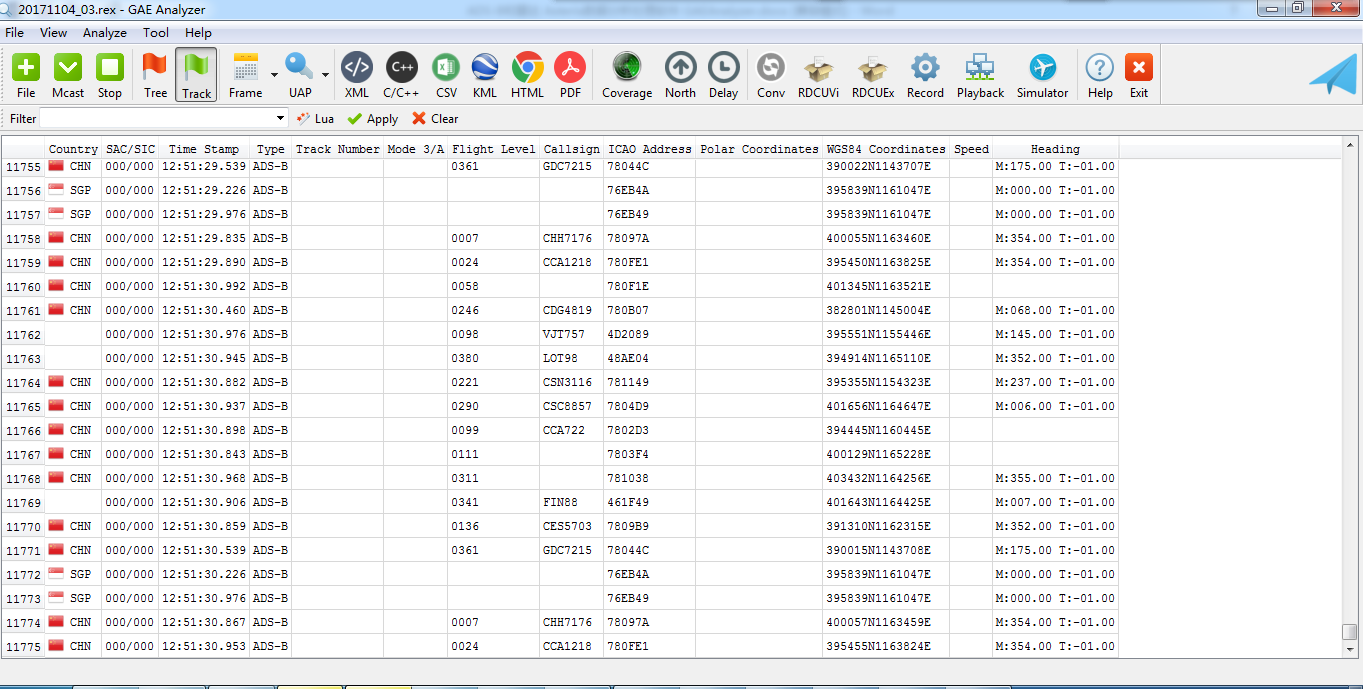Click ICAO address 461F49
Image resolution: width=1363 pixels, height=689 pixels.
650,502
